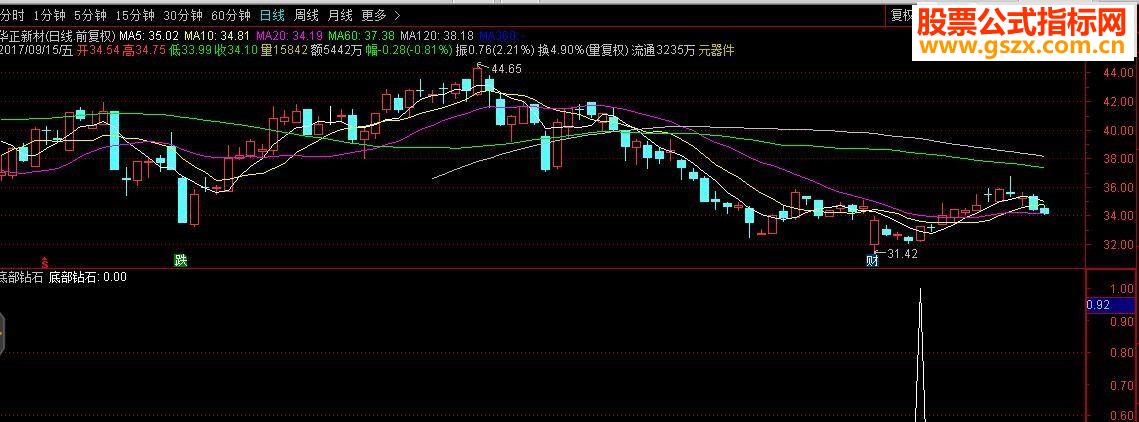This screenshot has height=422, width=1139.
Task: Switch to the 分时 chart tab
Action: [12, 15]
